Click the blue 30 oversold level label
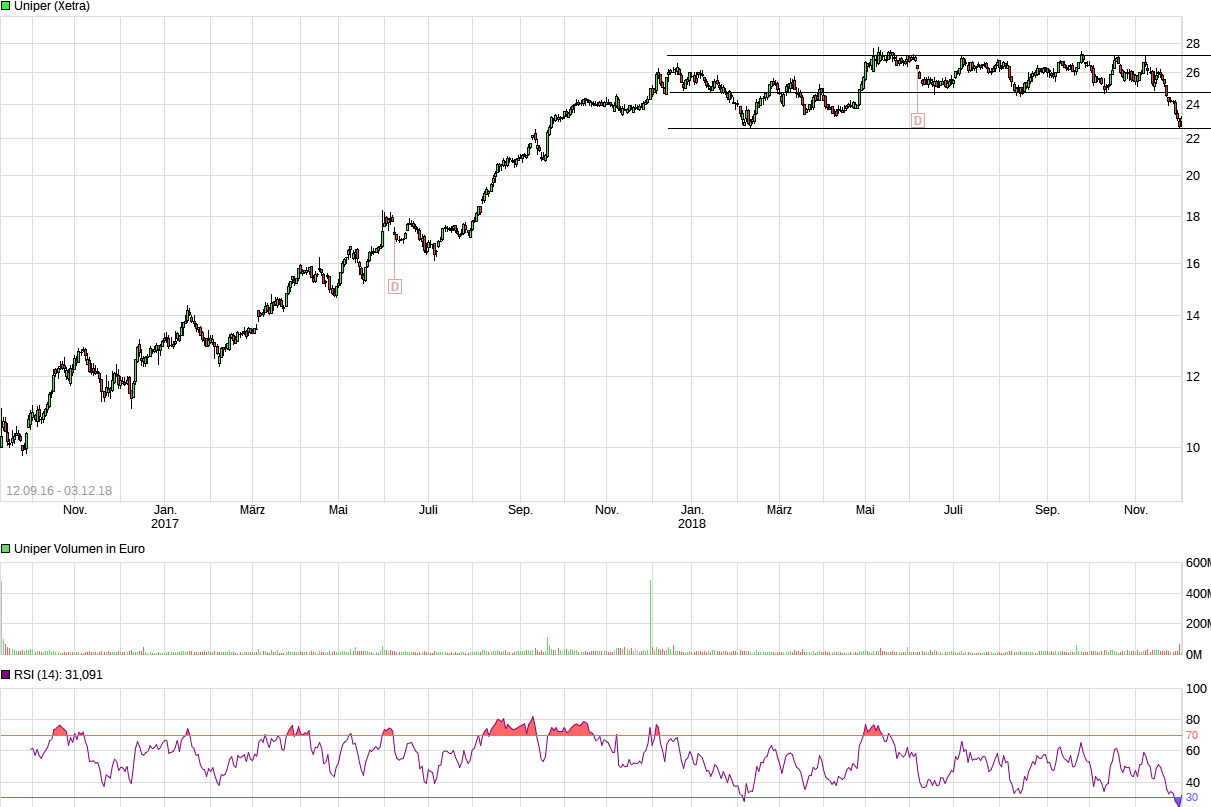This screenshot has width=1211, height=807. (x=1192, y=798)
